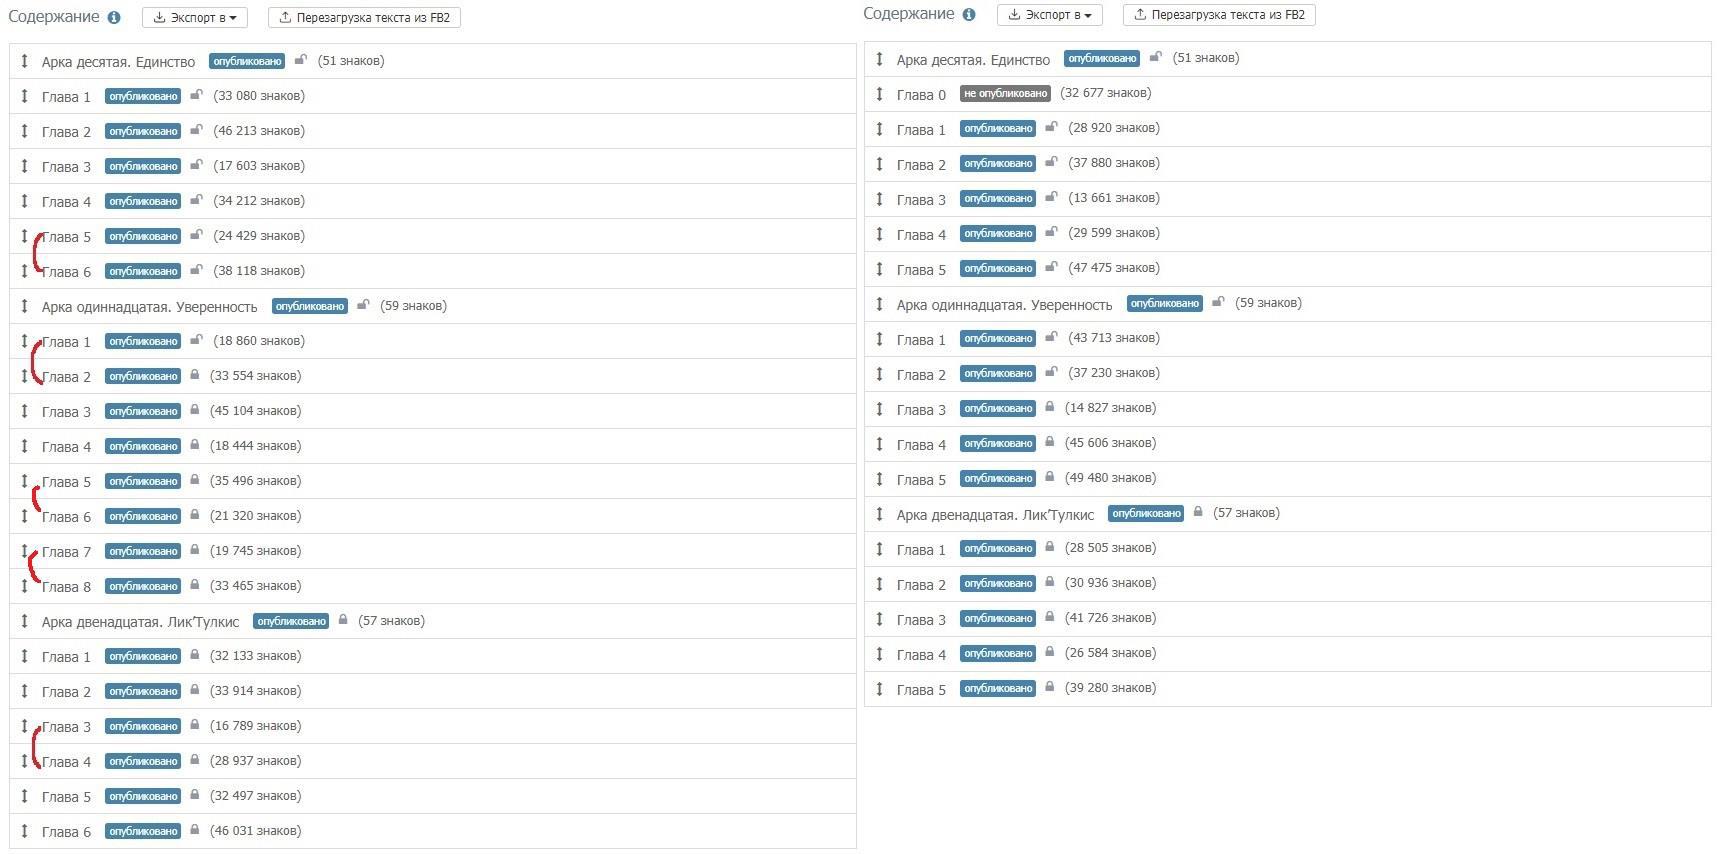Image resolution: width=1720 pixels, height=854 pixels.
Task: Click the drag handle of the 39 280 знаков row
Action: point(880,688)
